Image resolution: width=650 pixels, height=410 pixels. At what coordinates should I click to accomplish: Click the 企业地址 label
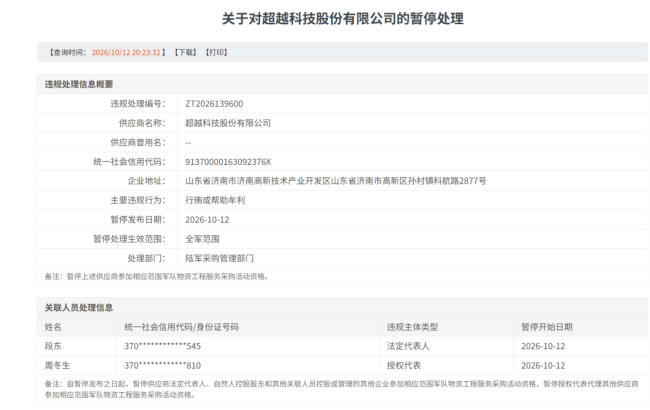(146, 181)
